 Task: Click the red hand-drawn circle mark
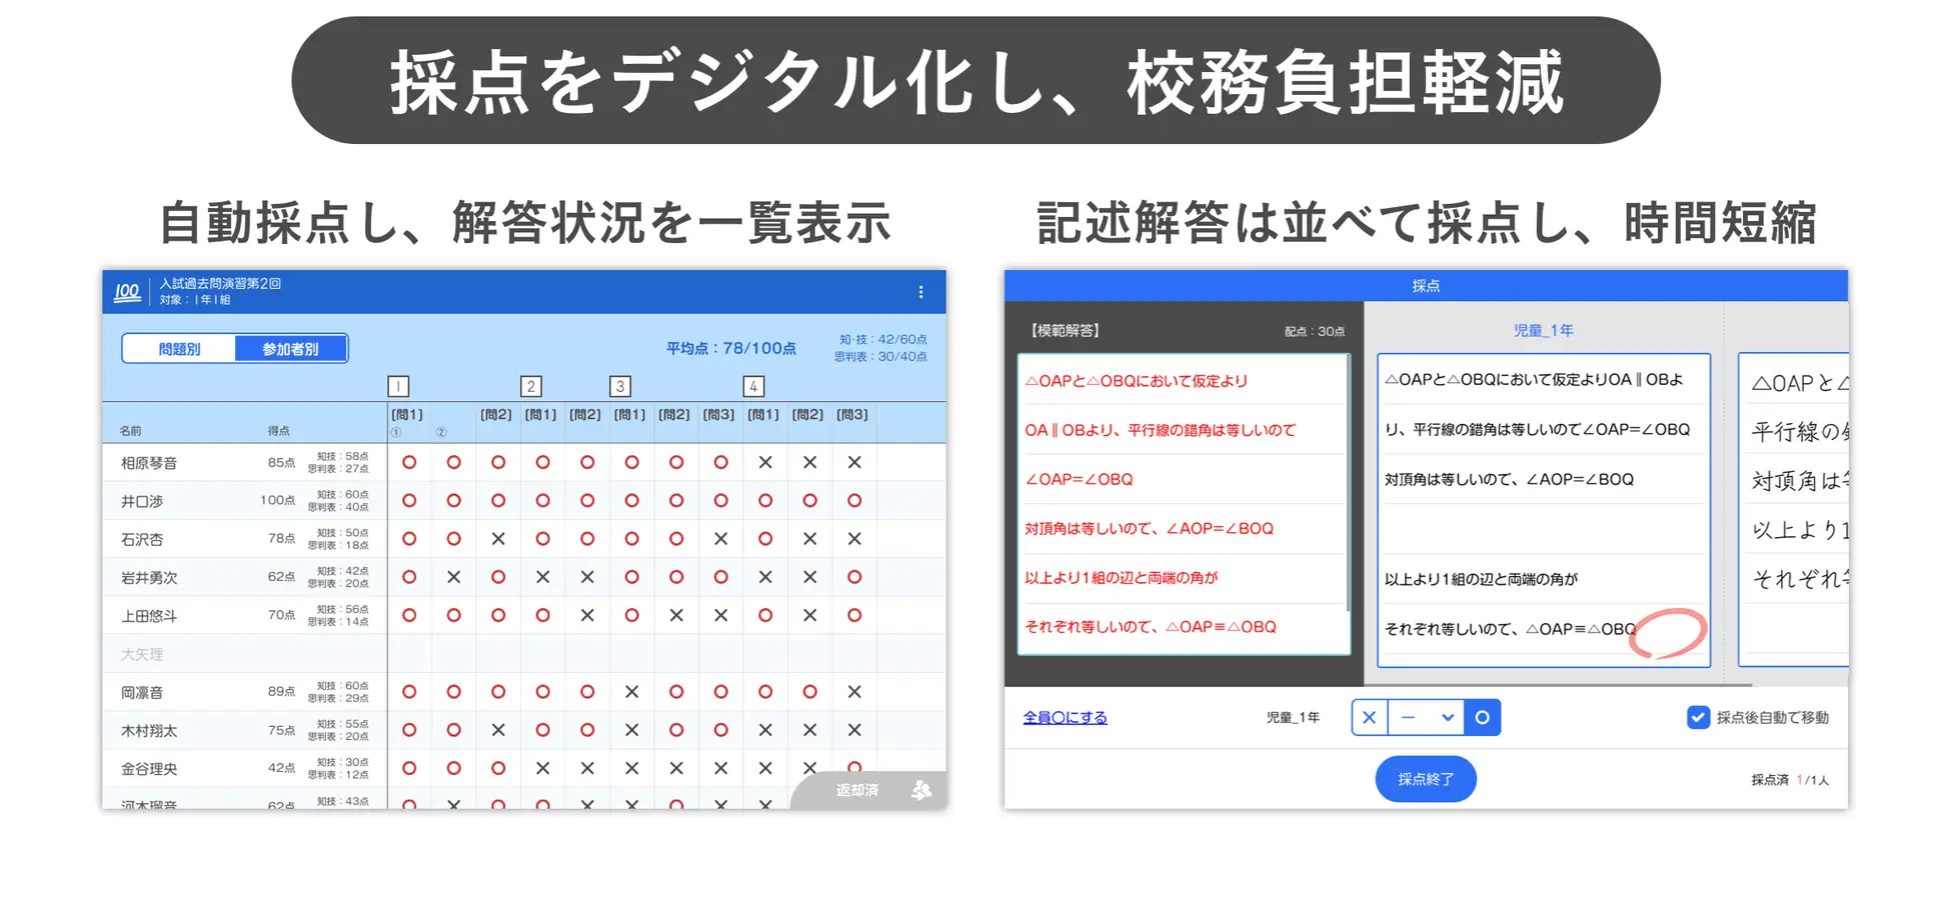(x=1667, y=633)
